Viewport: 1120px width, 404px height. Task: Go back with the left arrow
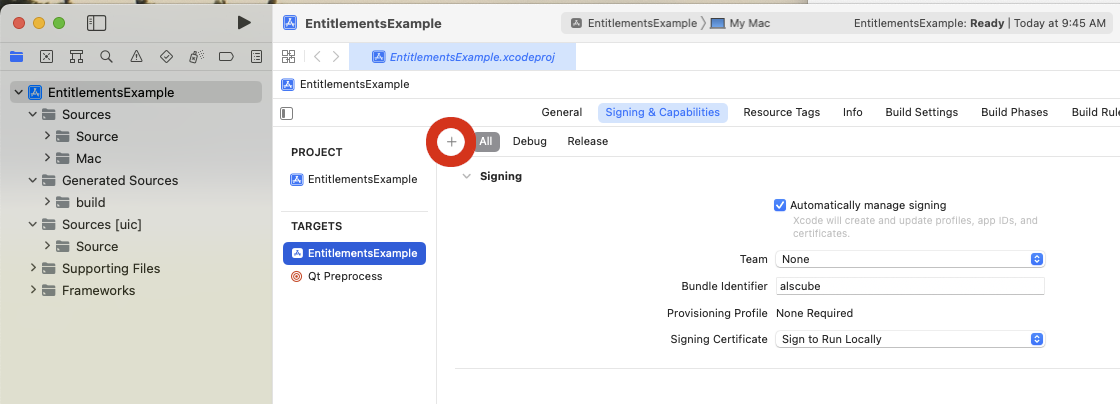click(x=317, y=56)
